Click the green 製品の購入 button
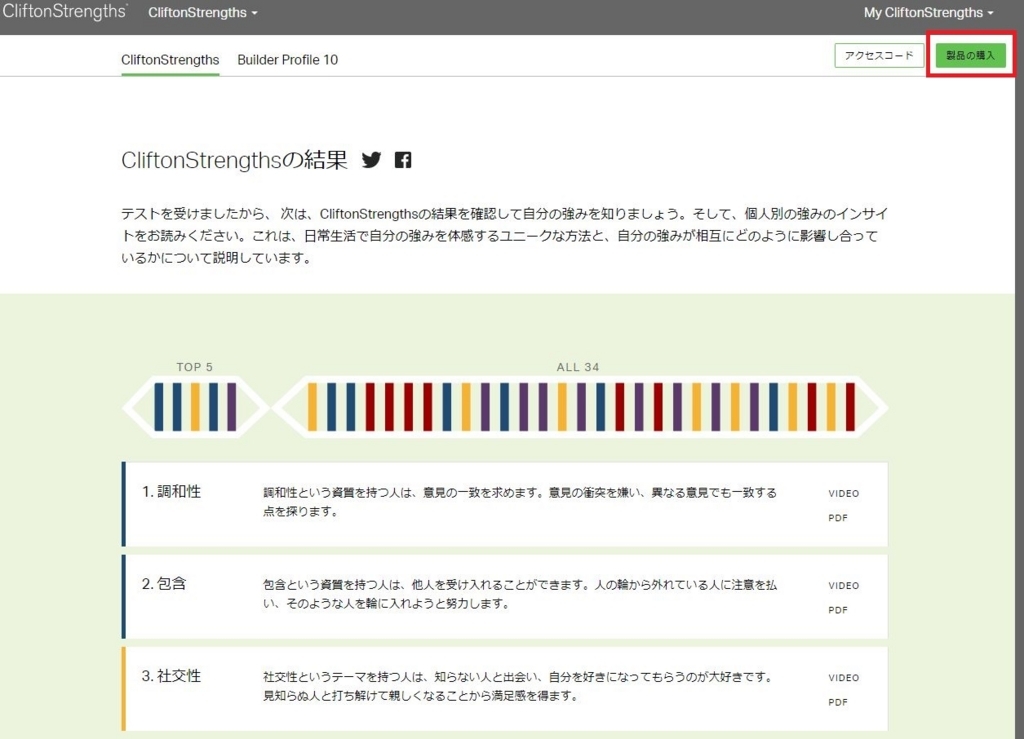The image size is (1024, 739). click(970, 55)
